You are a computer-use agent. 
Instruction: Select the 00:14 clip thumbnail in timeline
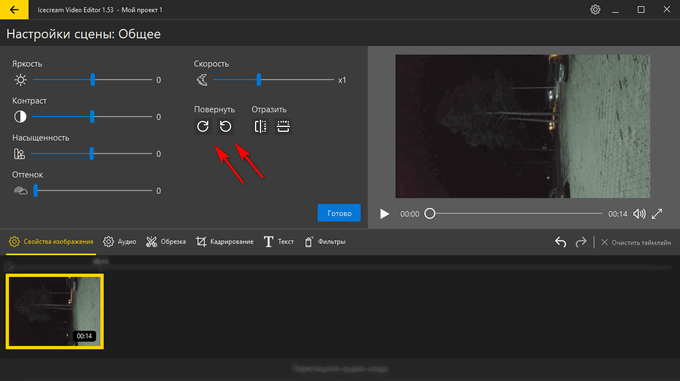pos(55,311)
